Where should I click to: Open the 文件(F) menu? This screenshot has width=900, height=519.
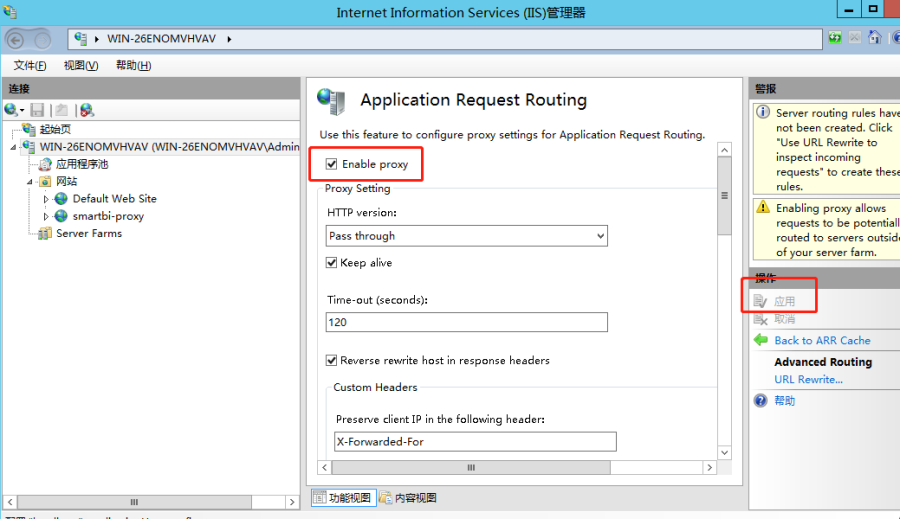30,65
